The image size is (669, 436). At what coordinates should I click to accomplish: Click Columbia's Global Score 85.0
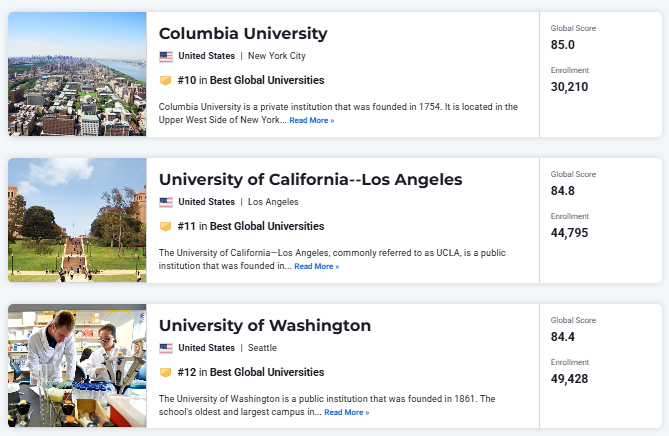click(563, 45)
